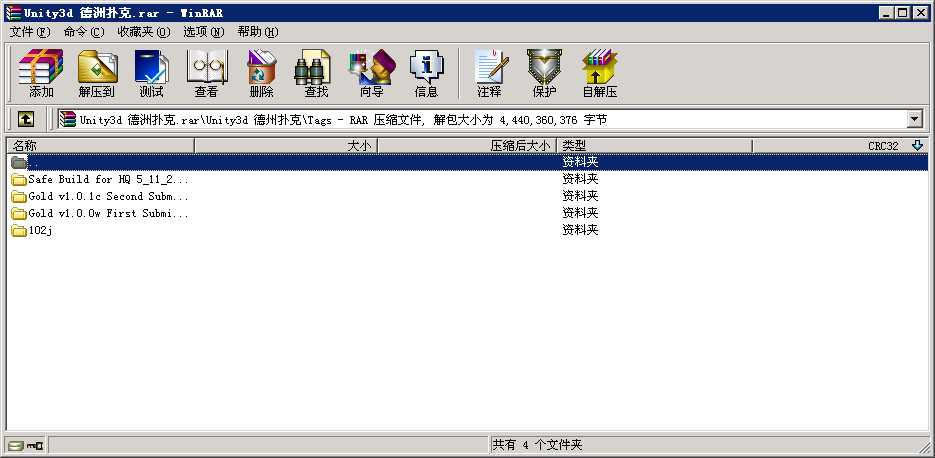Click the RAR archive icon in address bar
935x458 pixels.
pos(67,119)
